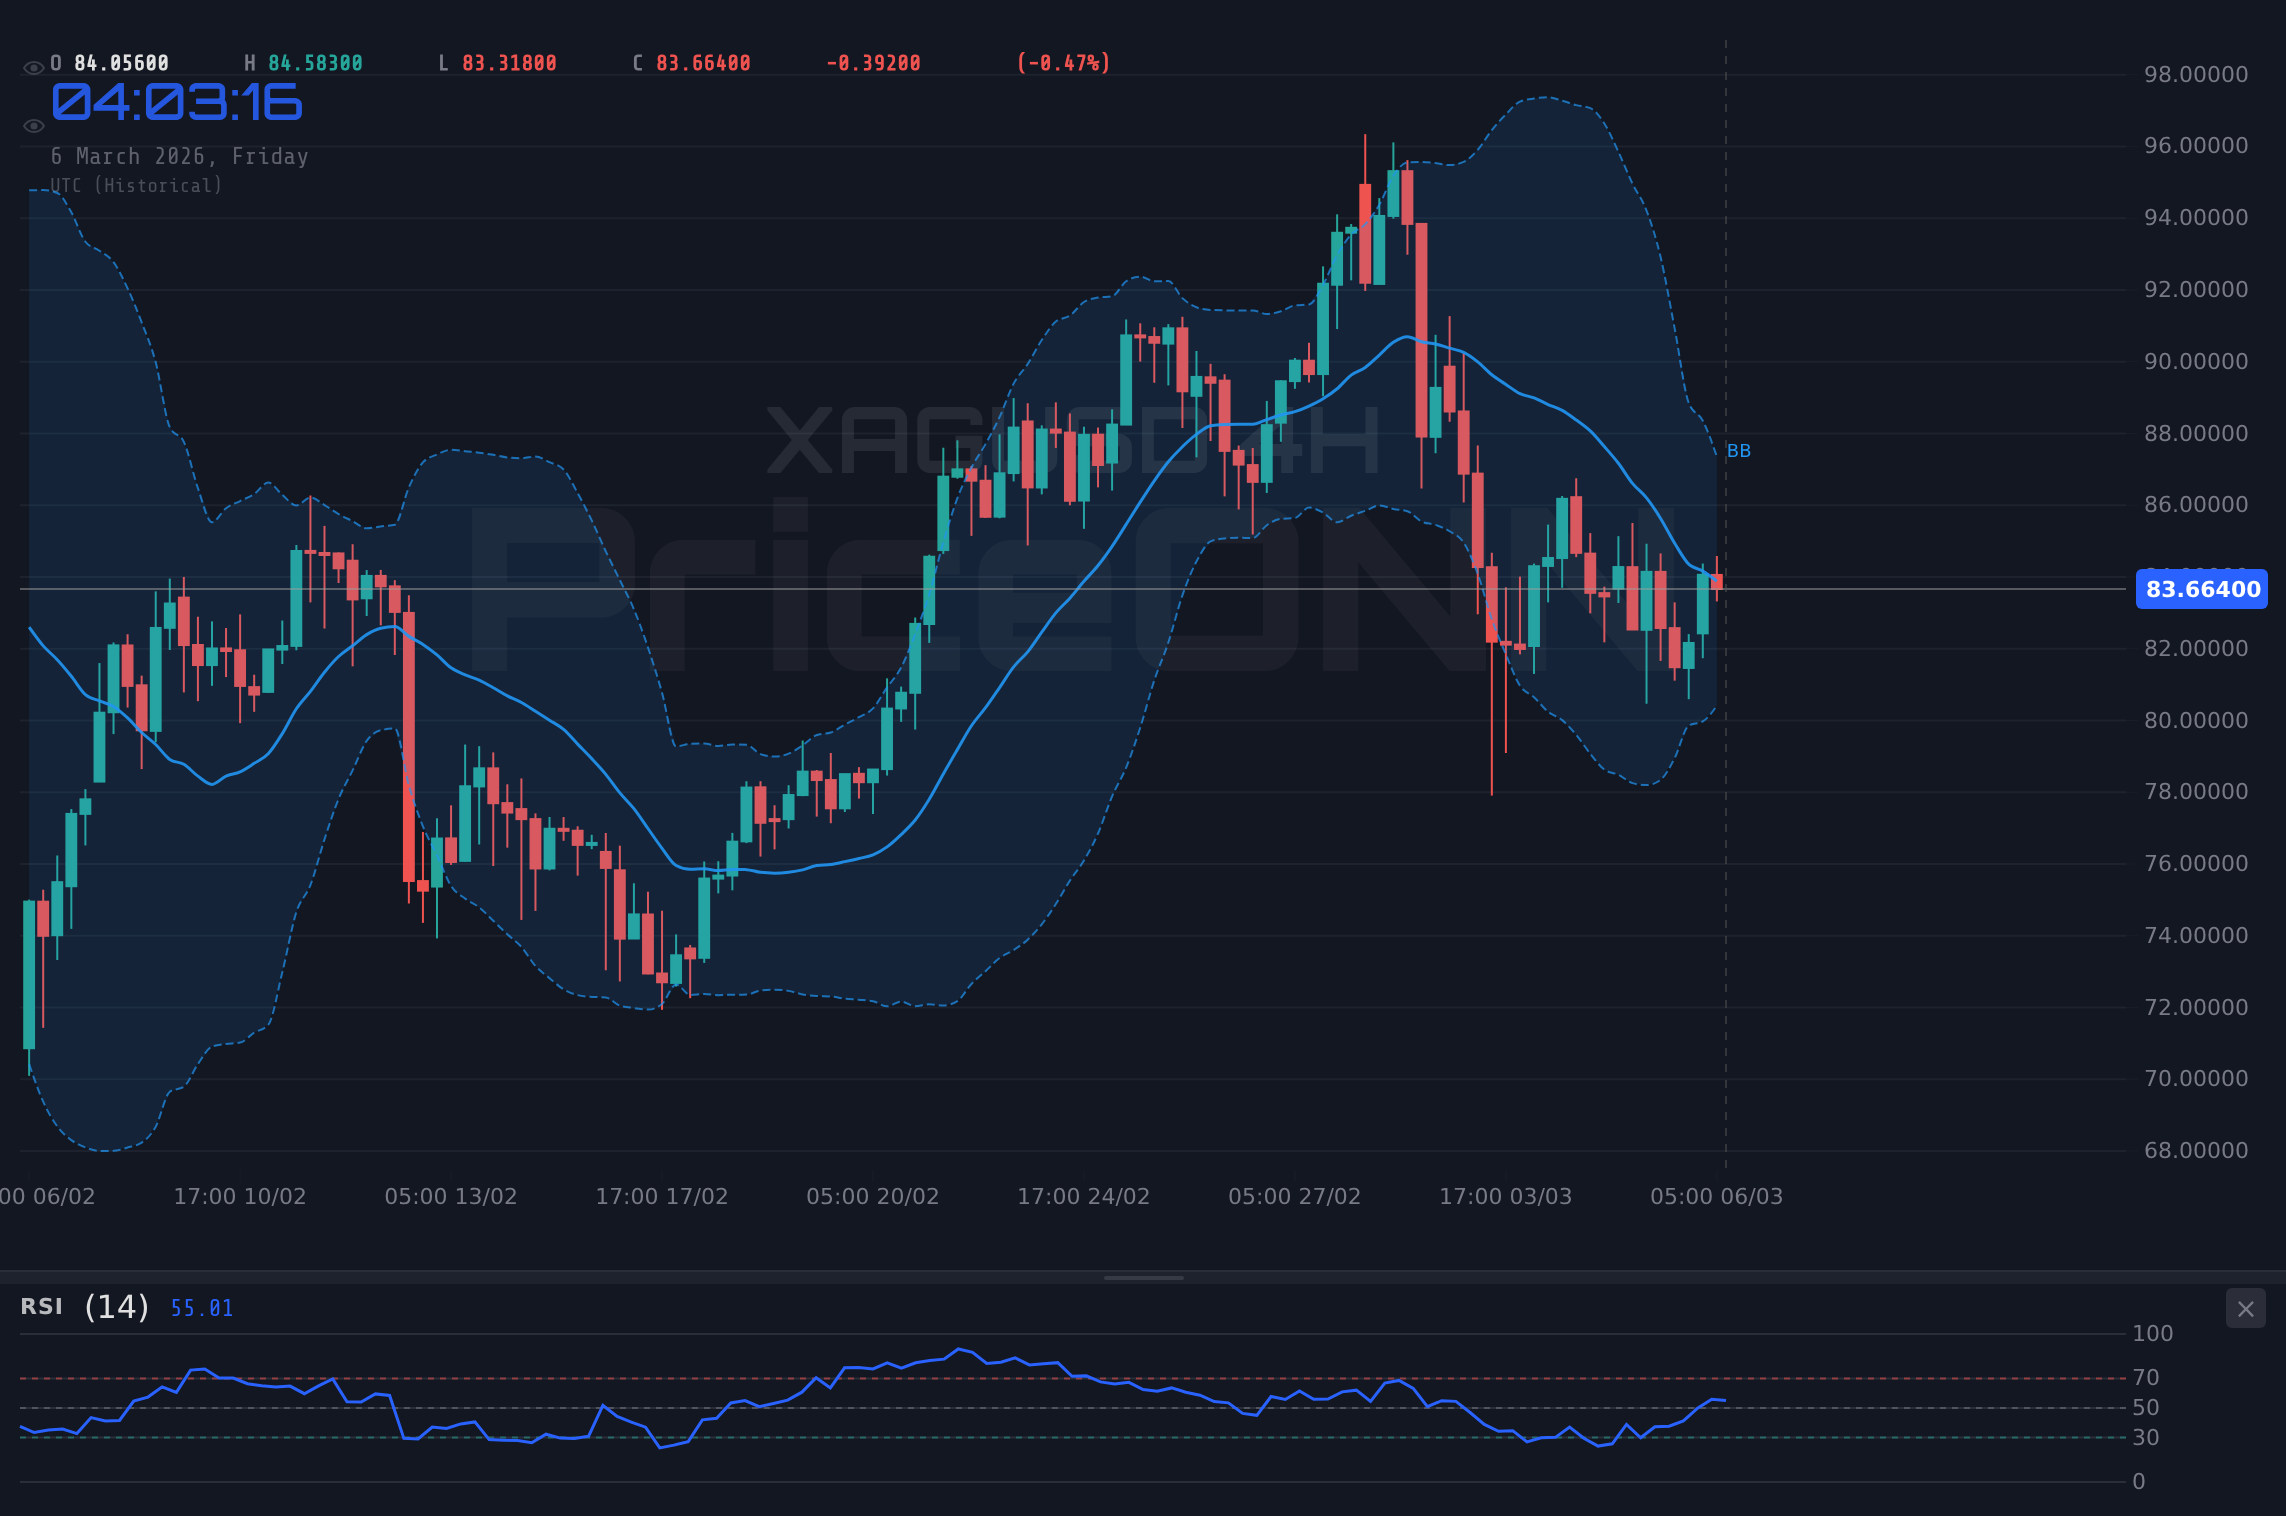Click the 68.00000 price axis label

click(x=2196, y=1151)
